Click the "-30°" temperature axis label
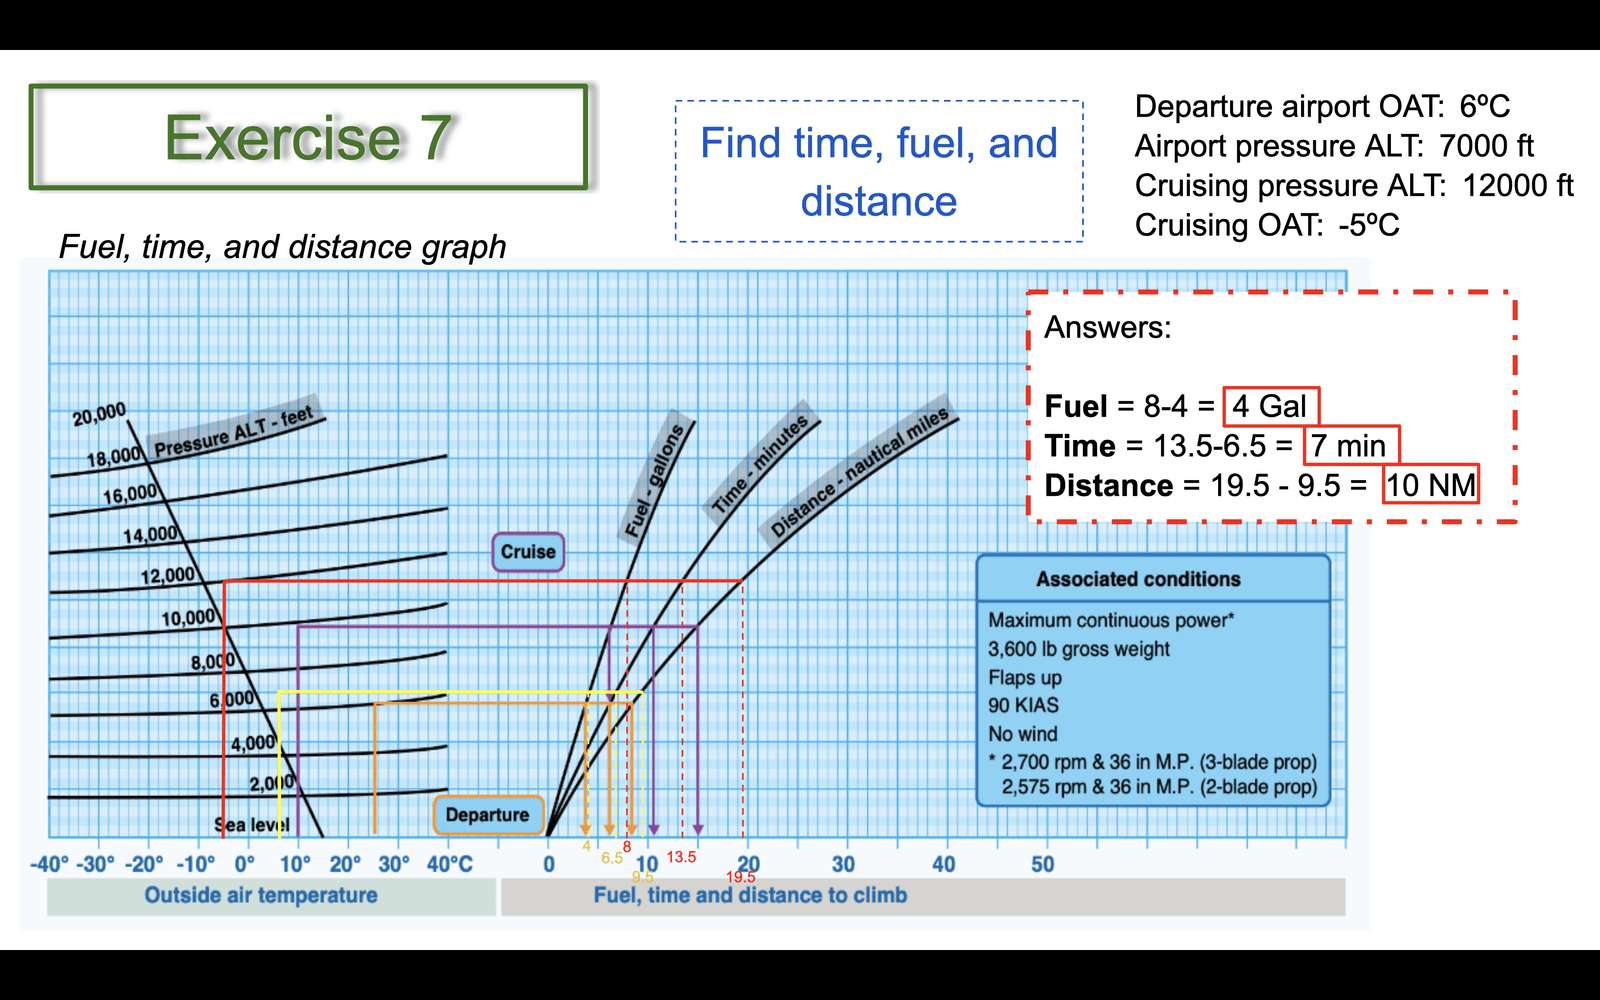The height and width of the screenshot is (1000, 1600). click(x=97, y=864)
